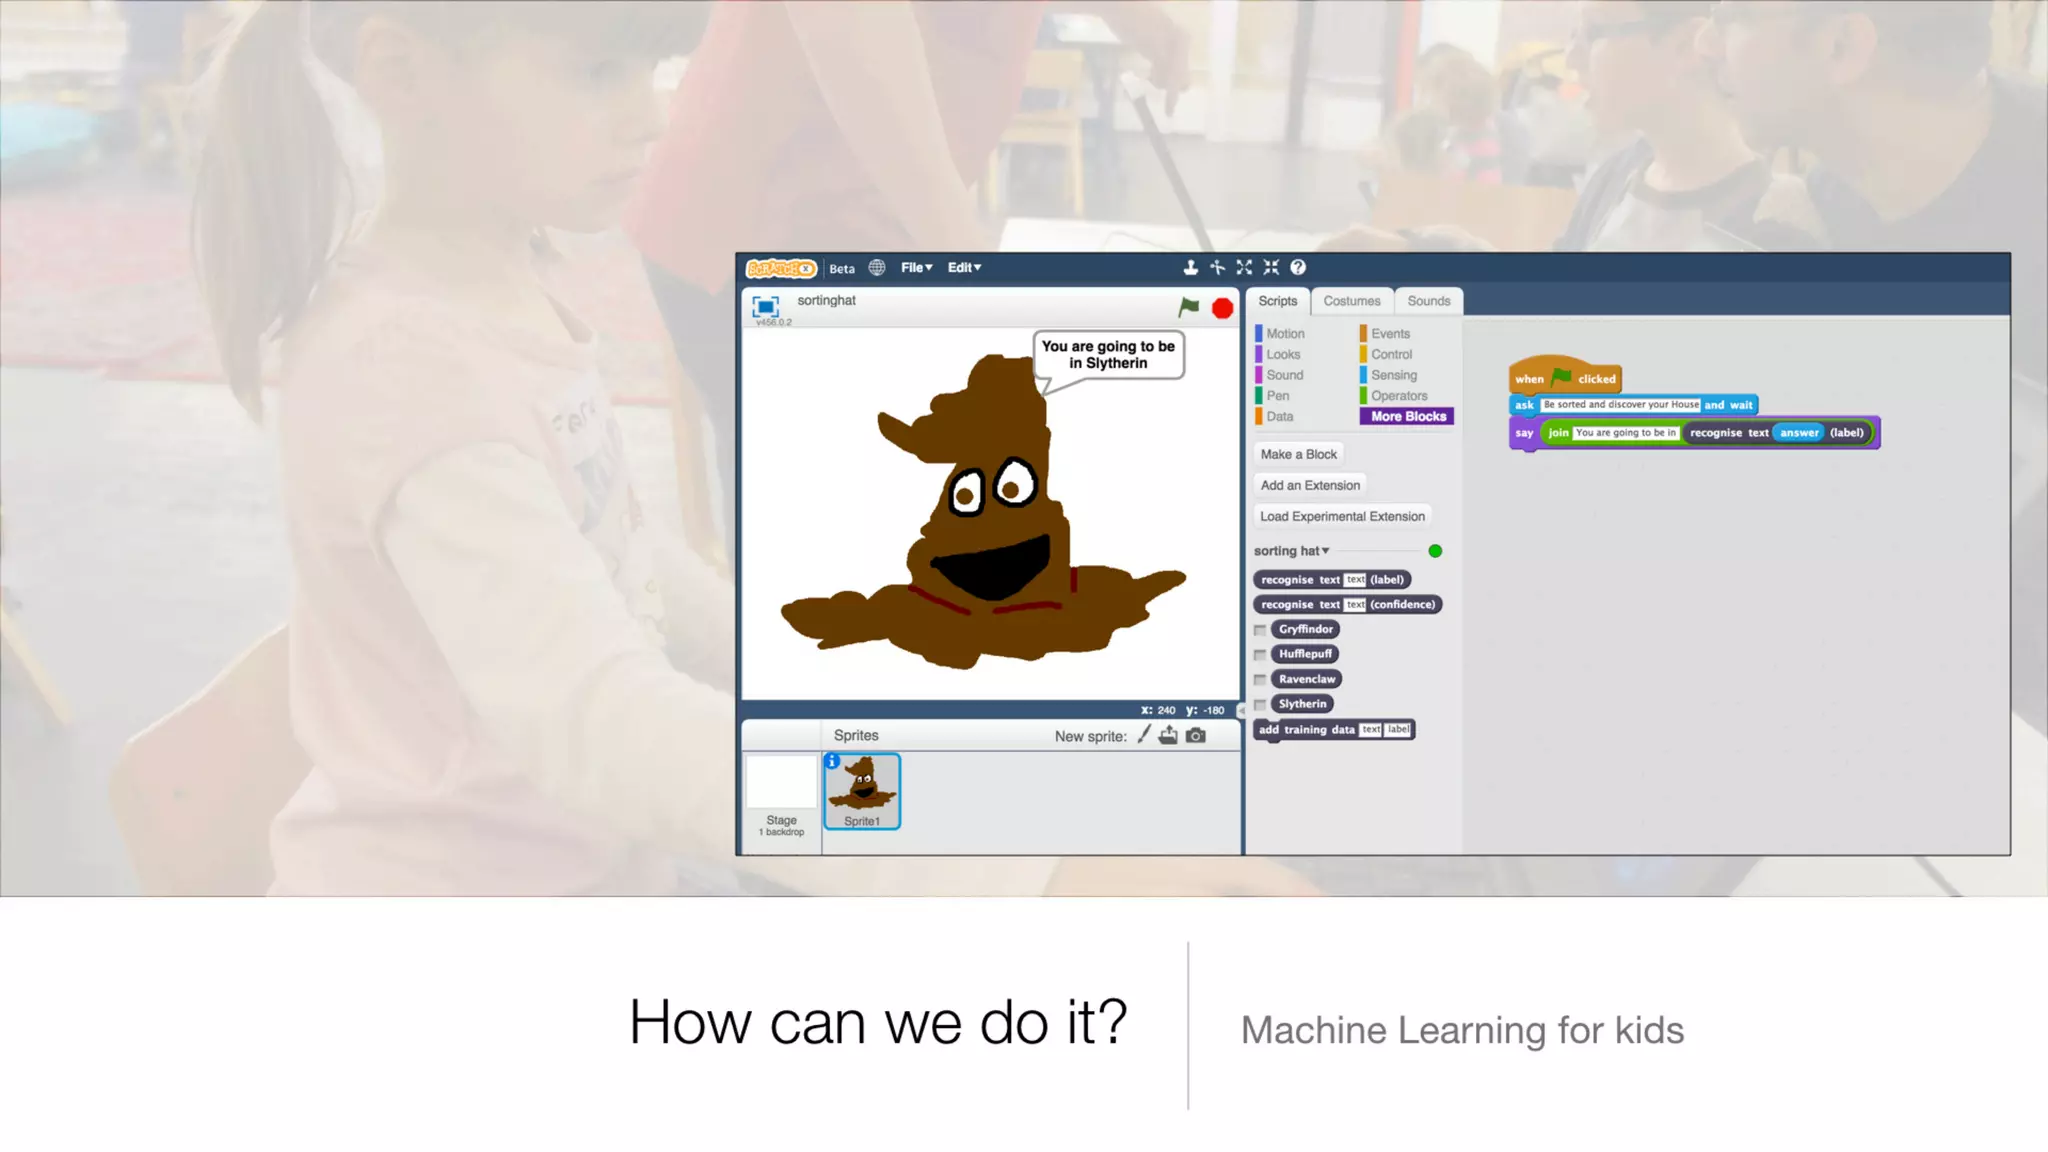Image resolution: width=2048 pixels, height=1152 pixels.
Task: Click the Ravenclaw reporter block
Action: (x=1306, y=679)
